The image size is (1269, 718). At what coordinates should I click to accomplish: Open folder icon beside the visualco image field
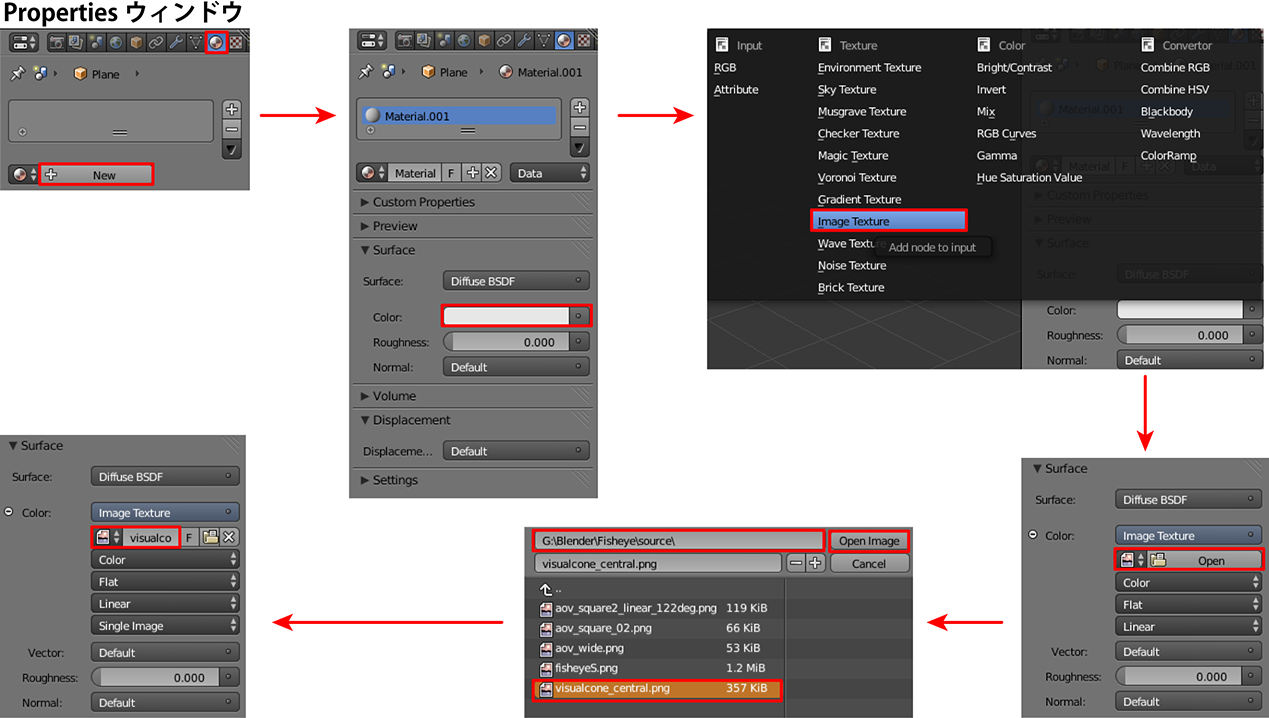pos(210,537)
